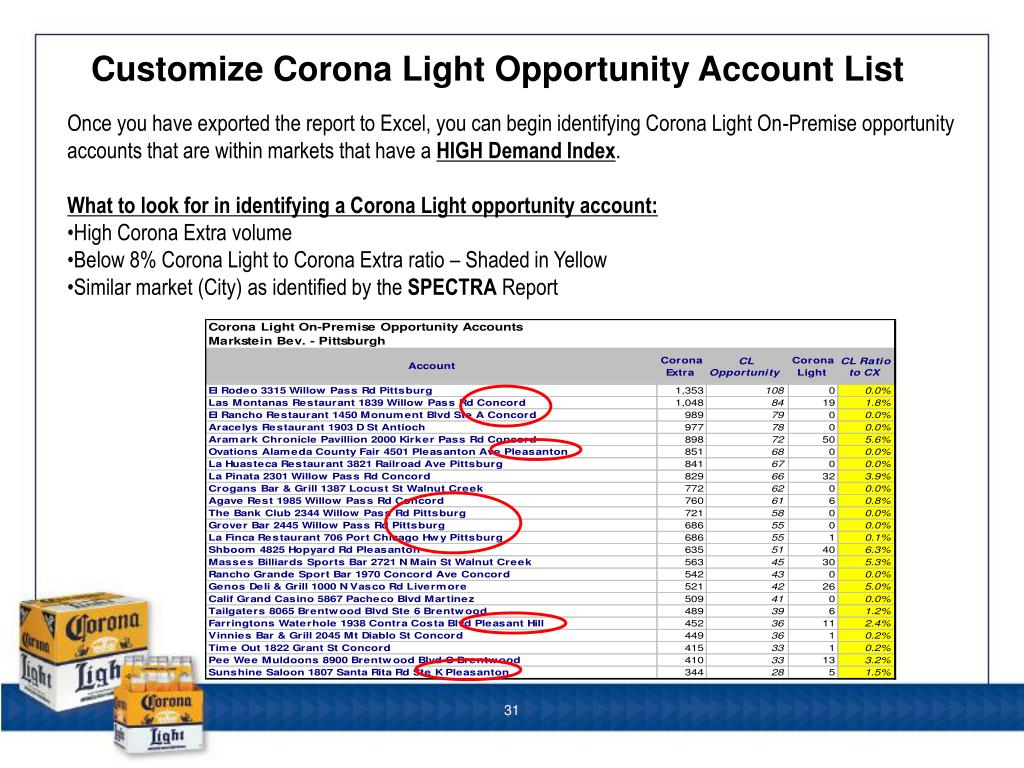Screen dimensions: 1024x768
Task: Click 'Vinnies Bar & Grill' account
Action: 336,635
